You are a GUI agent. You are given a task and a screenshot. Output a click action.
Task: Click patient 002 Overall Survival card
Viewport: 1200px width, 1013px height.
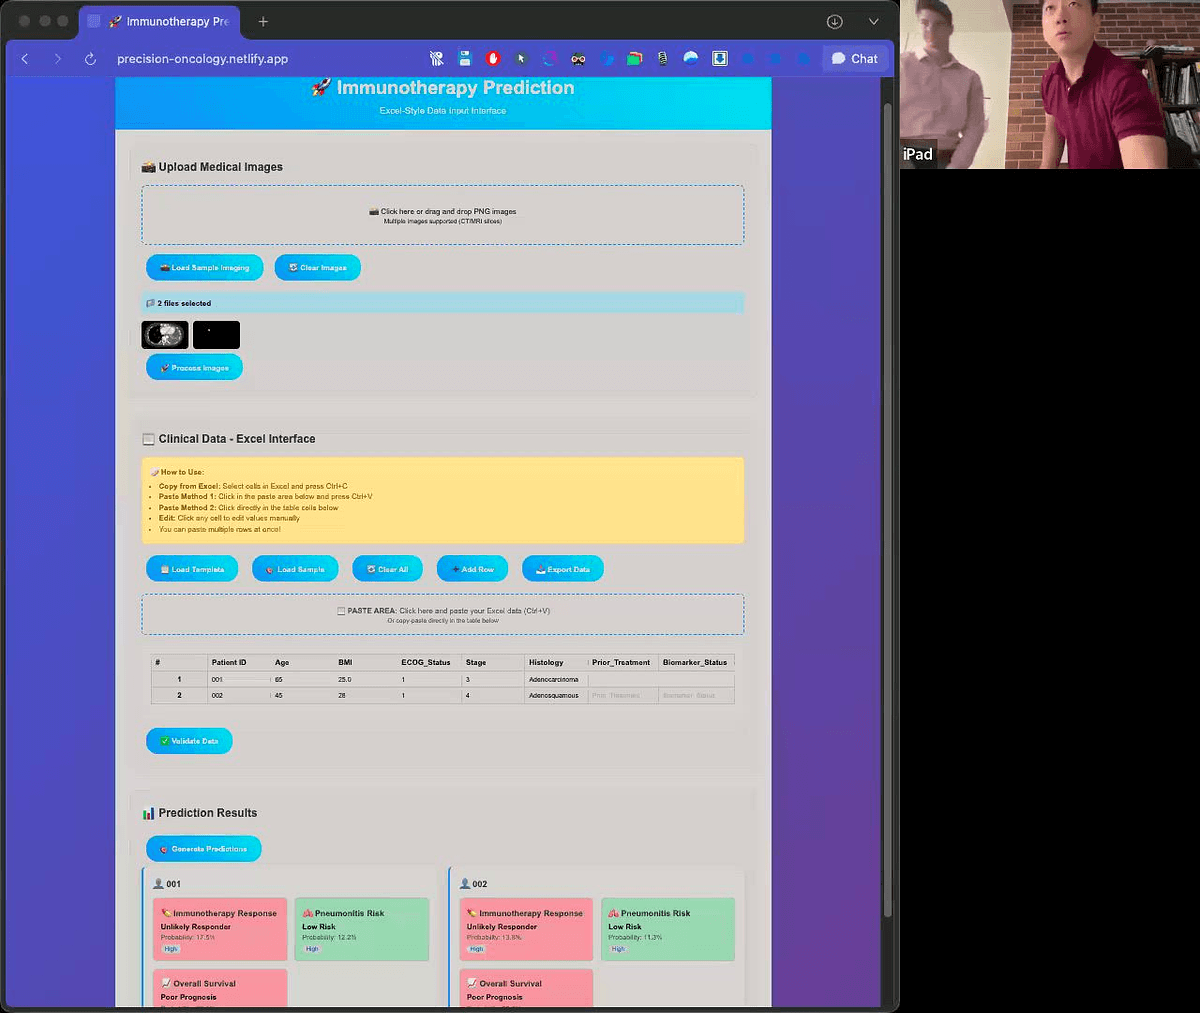[x=526, y=988]
